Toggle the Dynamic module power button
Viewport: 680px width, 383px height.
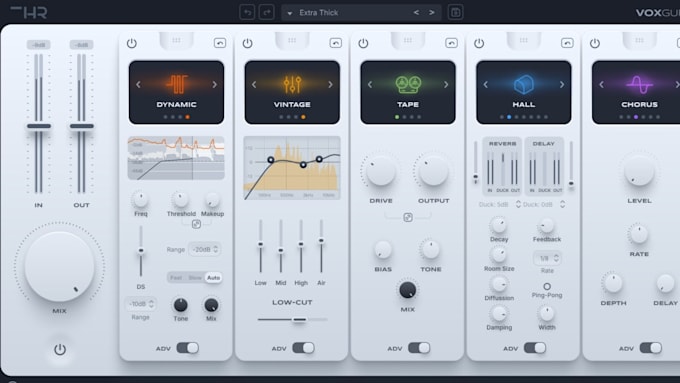tap(132, 43)
